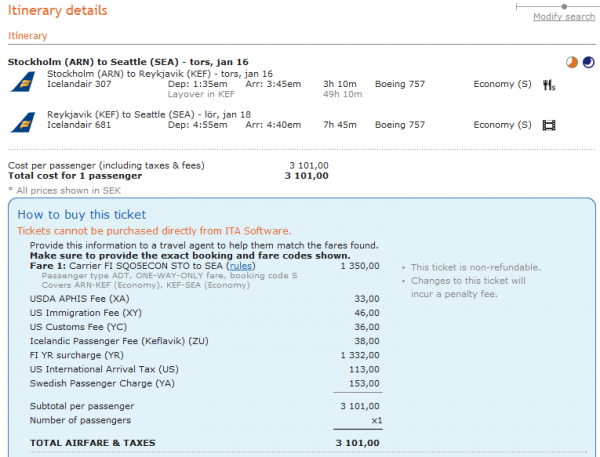The image size is (600, 457).
Task: Click the in-flight movie icon for flight 681
Action: click(x=548, y=125)
